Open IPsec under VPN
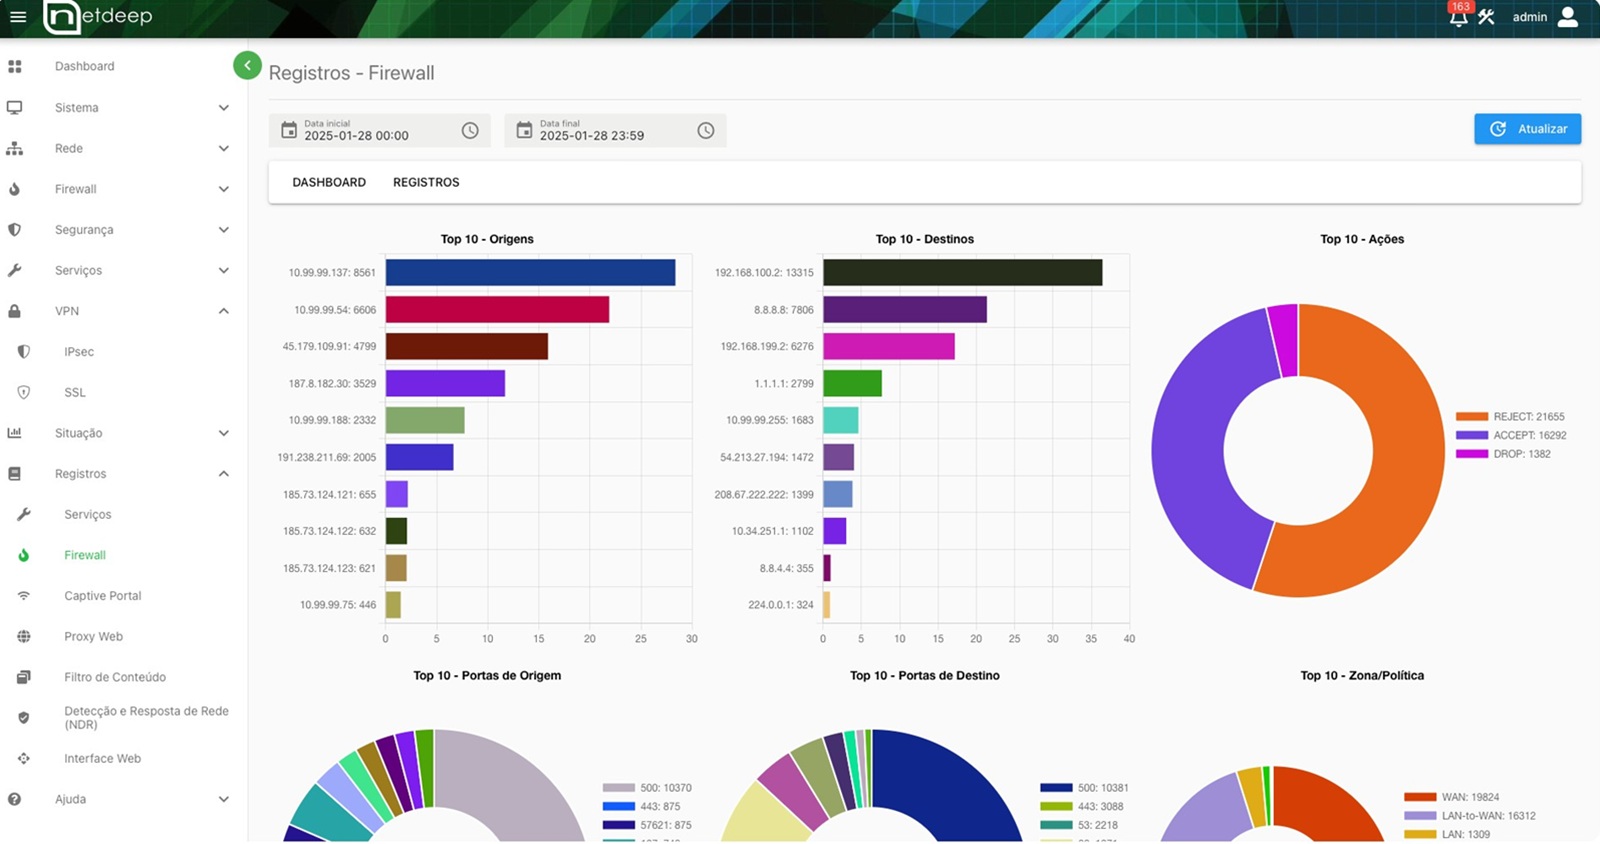Viewport: 1600px width, 844px height. pos(79,352)
